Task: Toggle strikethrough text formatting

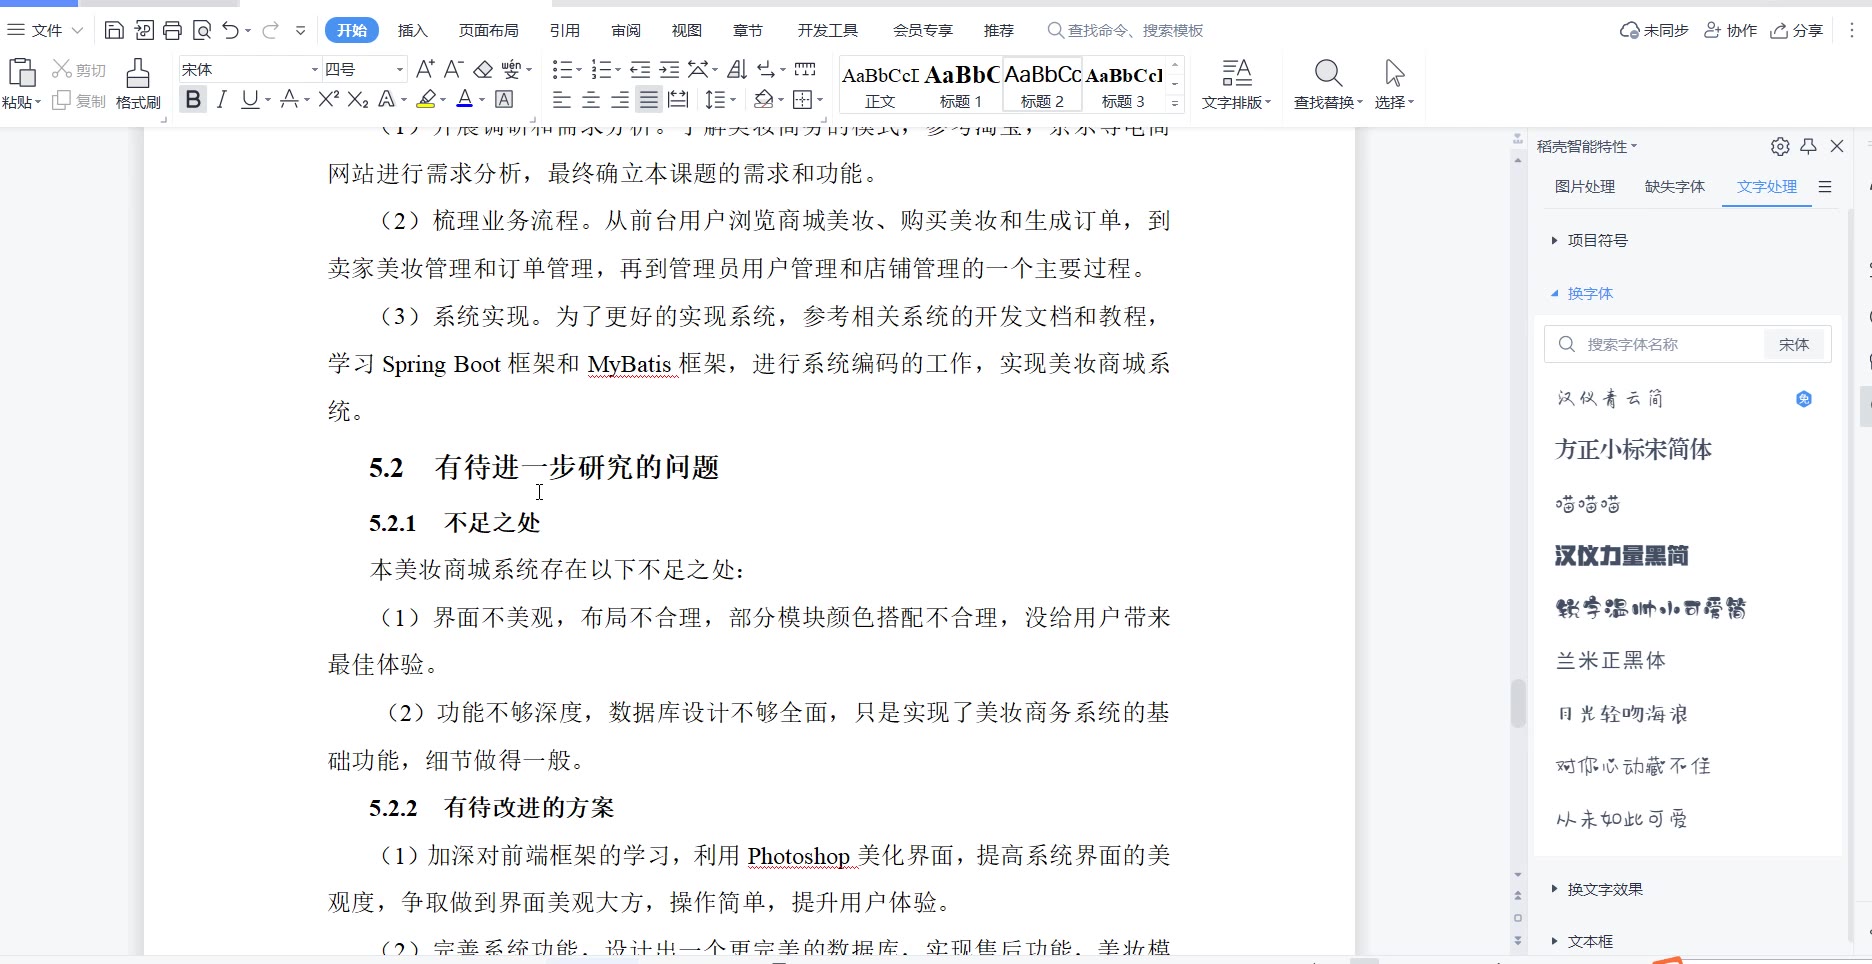Action: tap(289, 99)
